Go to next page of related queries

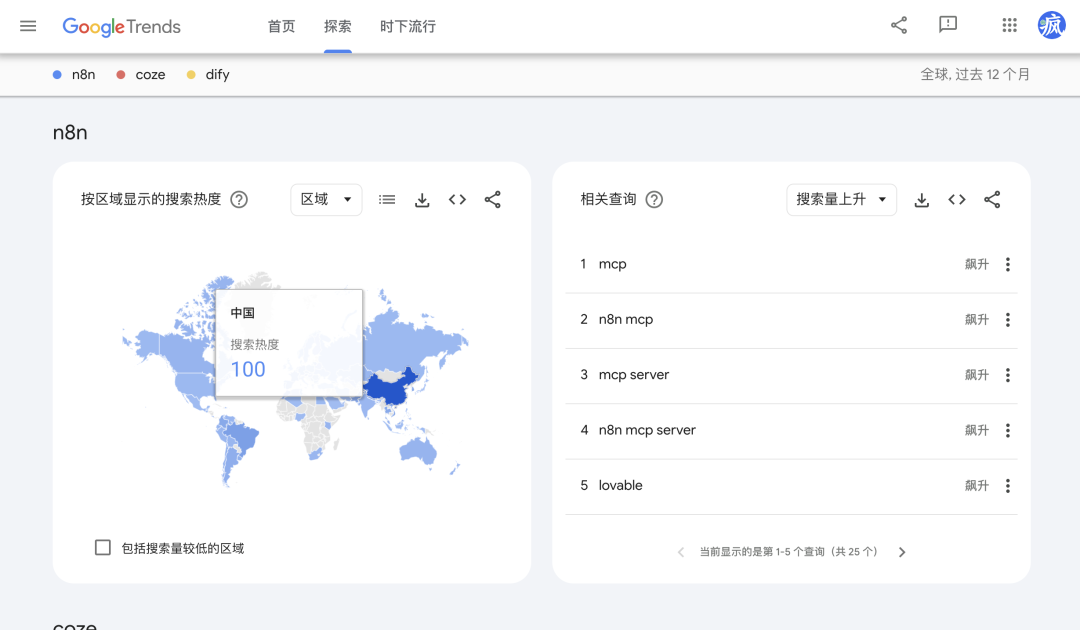click(902, 552)
